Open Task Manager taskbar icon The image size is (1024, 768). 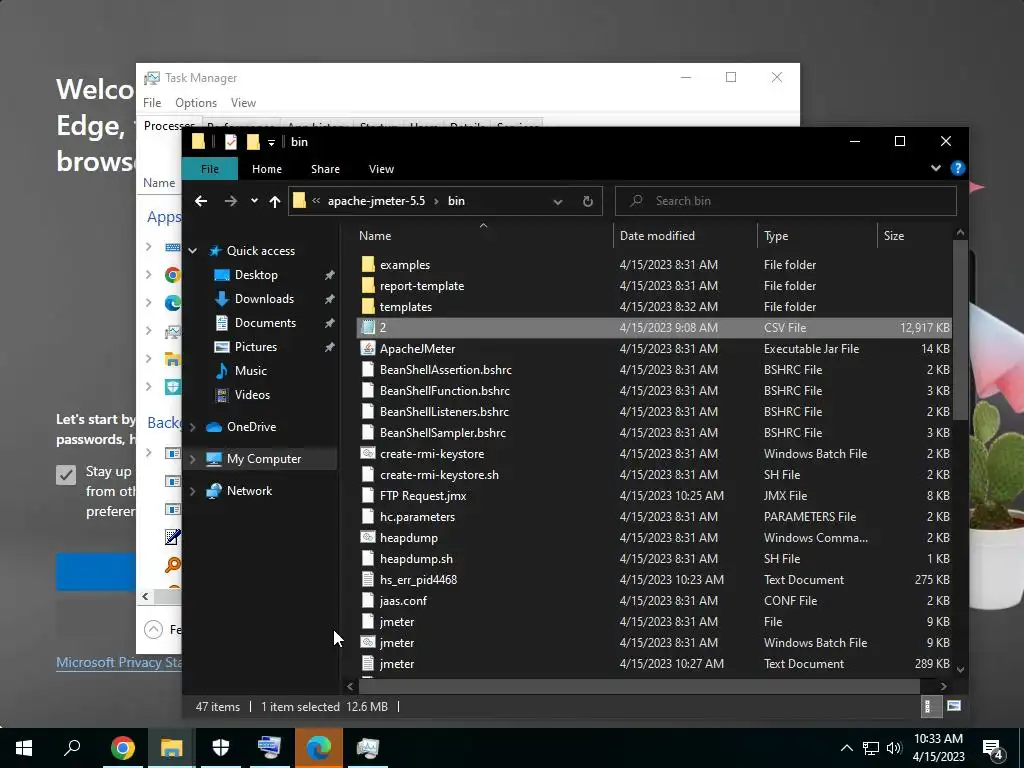(368, 748)
